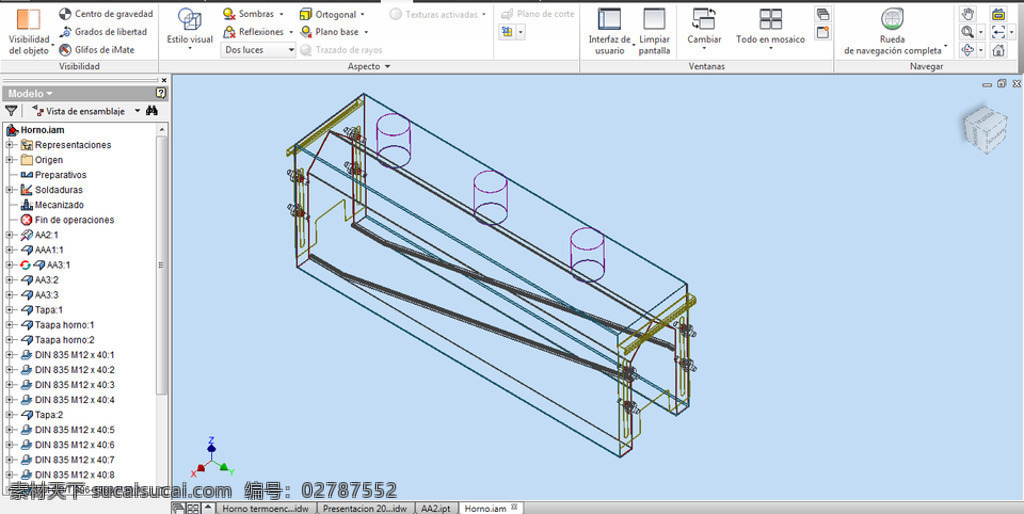Select DIN 835 M12 x 40:5 fastener
1024x514 pixels.
tap(67, 430)
